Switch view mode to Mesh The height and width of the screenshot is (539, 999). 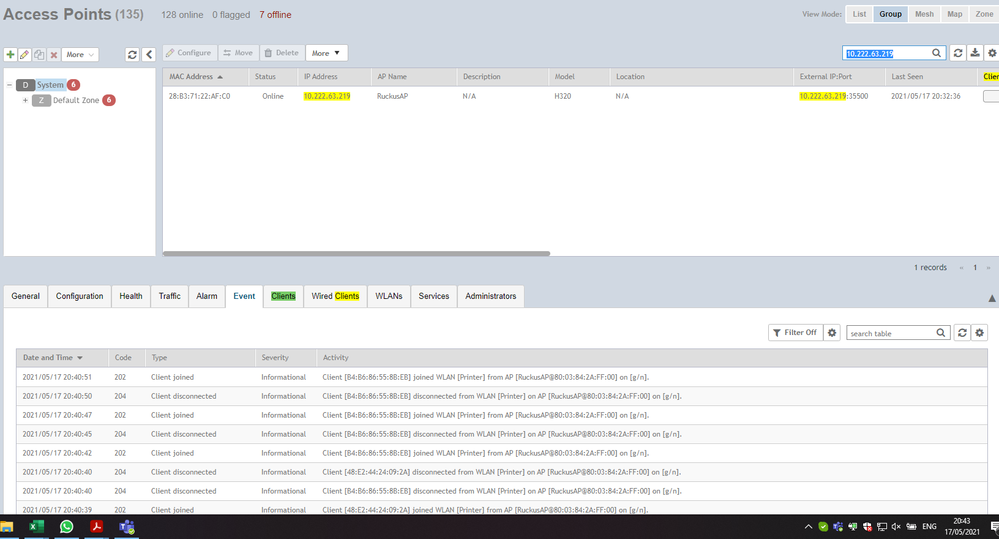pyautogui.click(x=924, y=14)
